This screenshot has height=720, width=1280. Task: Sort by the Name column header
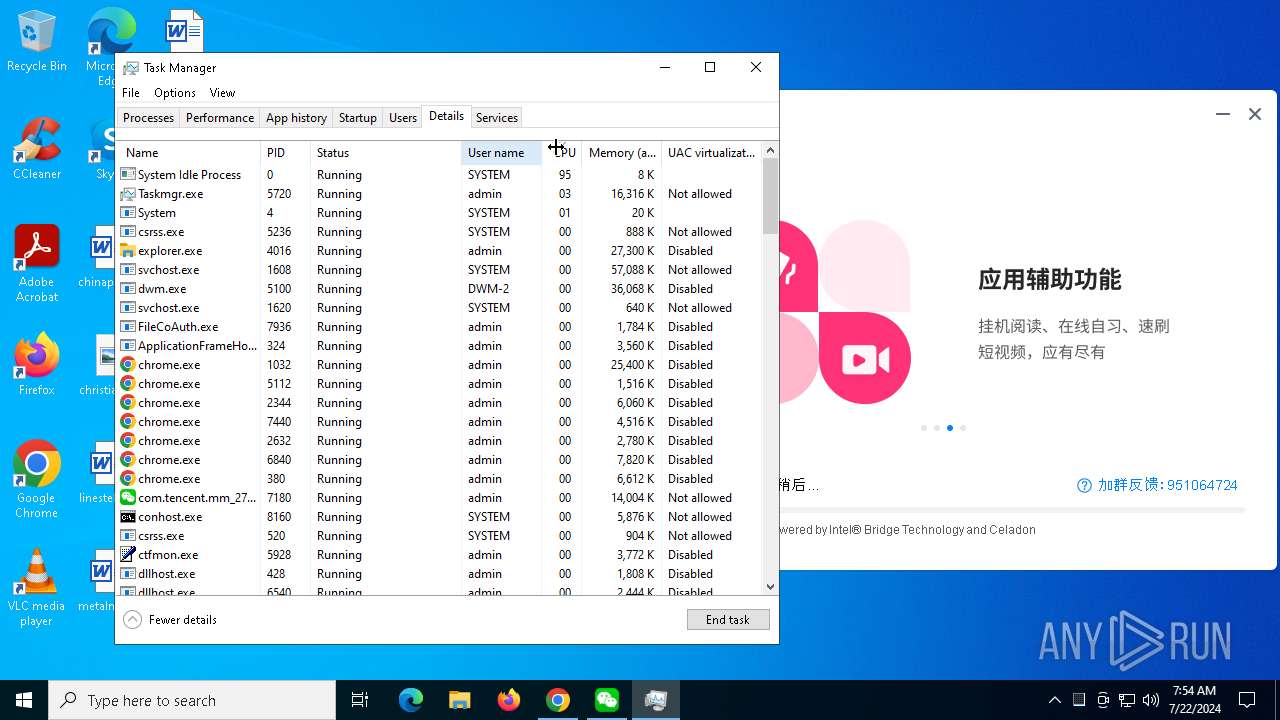[x=189, y=153]
